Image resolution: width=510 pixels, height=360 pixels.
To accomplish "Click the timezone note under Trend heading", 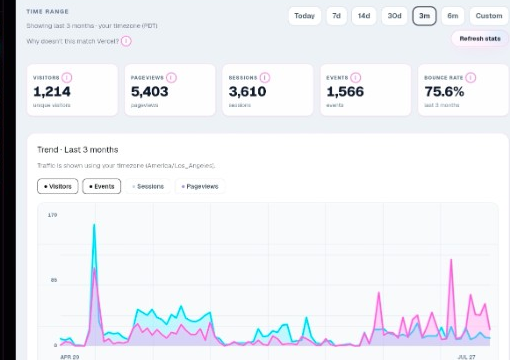I will pyautogui.click(x=126, y=166).
